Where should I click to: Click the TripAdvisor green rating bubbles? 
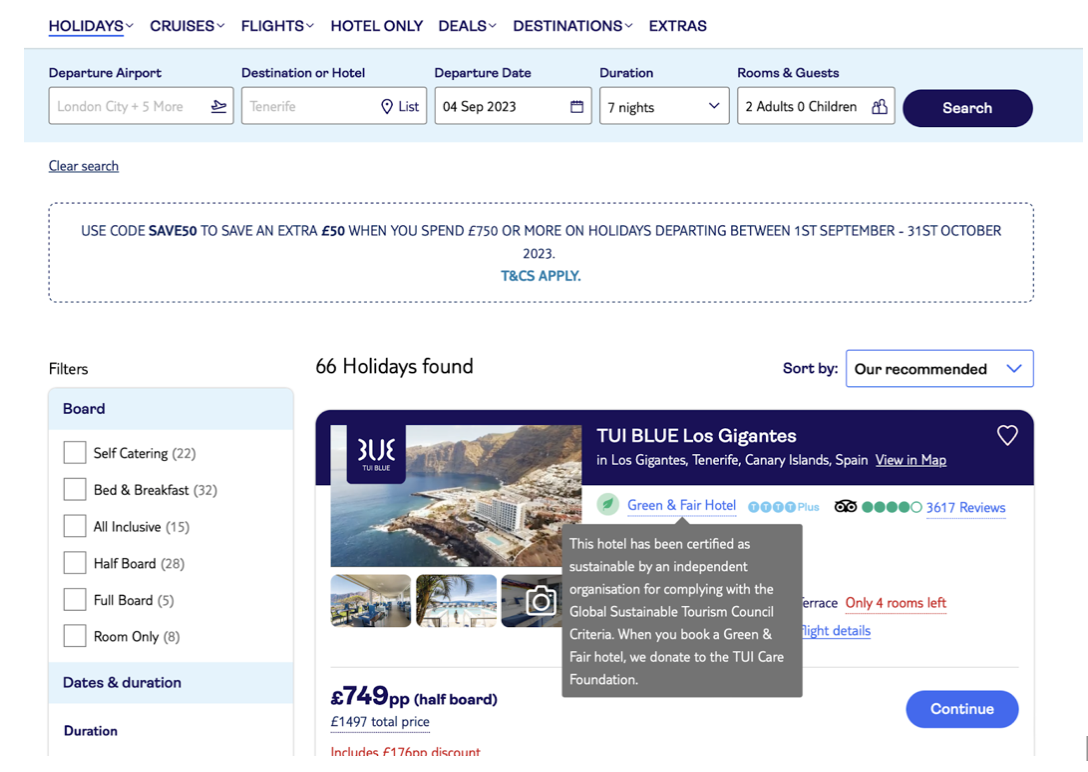click(x=892, y=507)
